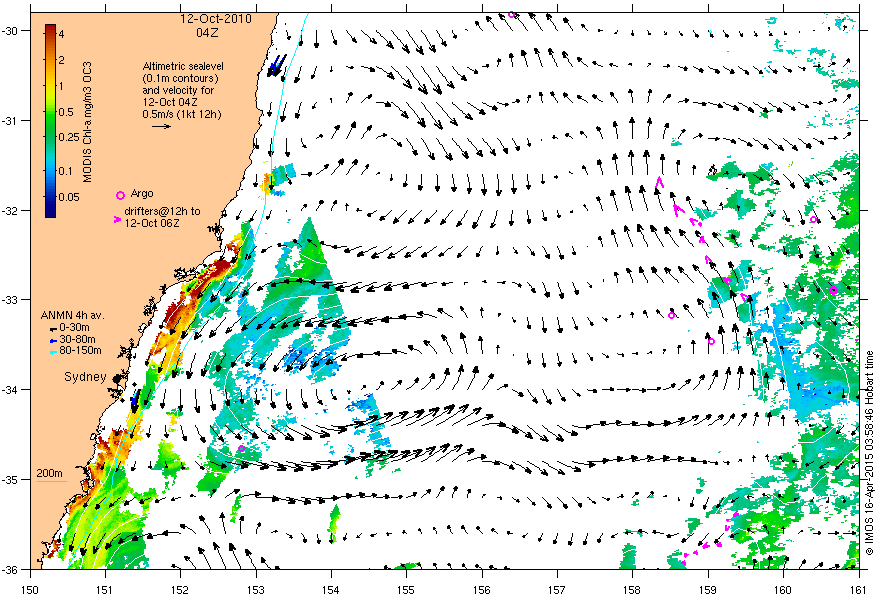Click the "Sydney" city label
Viewport: 880px width, 600px height.
(85, 377)
